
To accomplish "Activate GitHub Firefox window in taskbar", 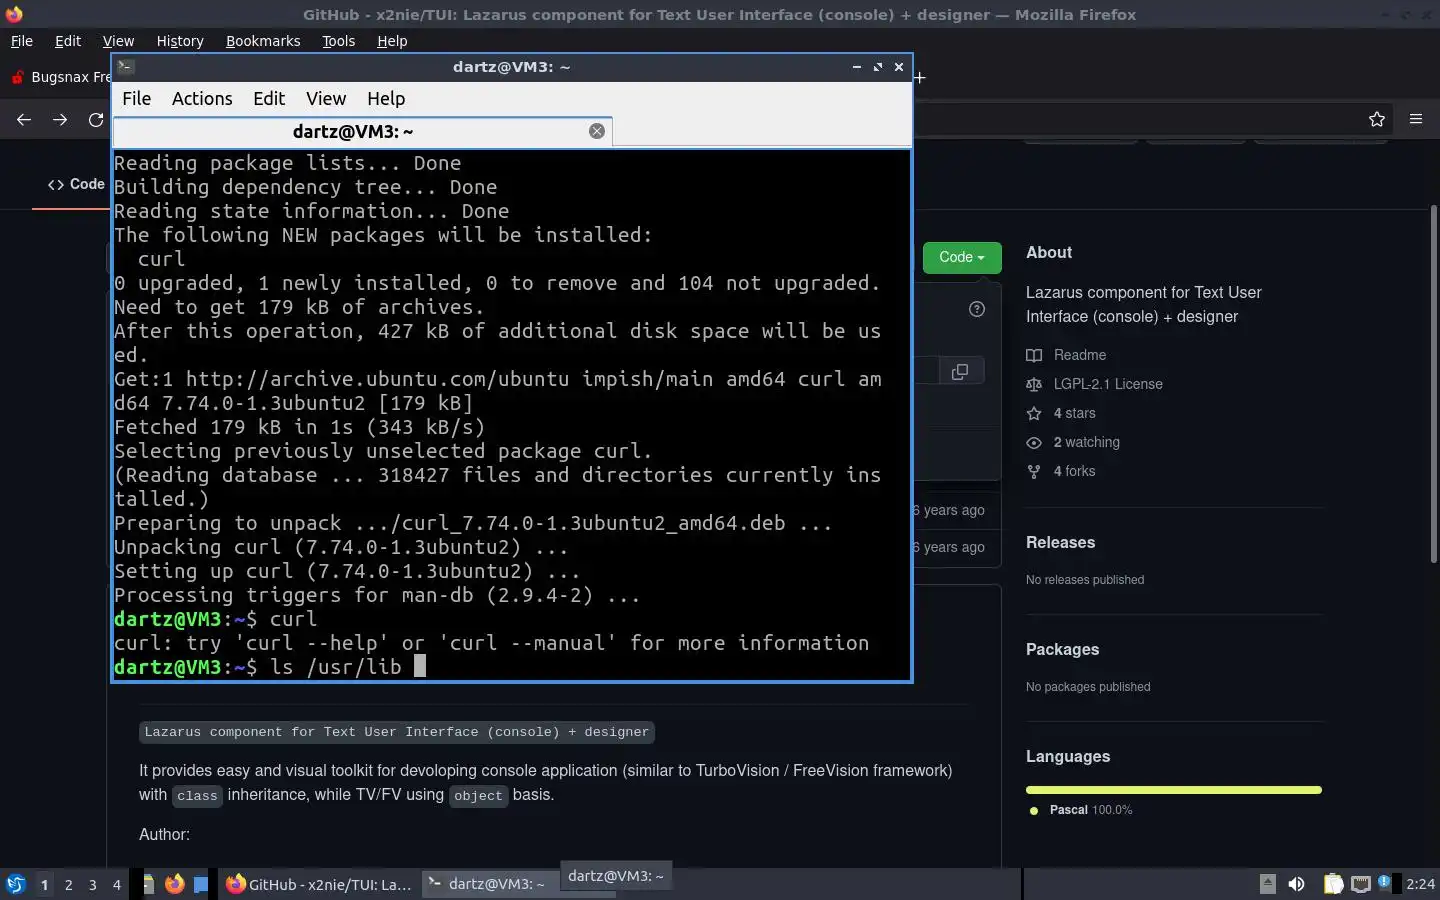I will point(319,884).
